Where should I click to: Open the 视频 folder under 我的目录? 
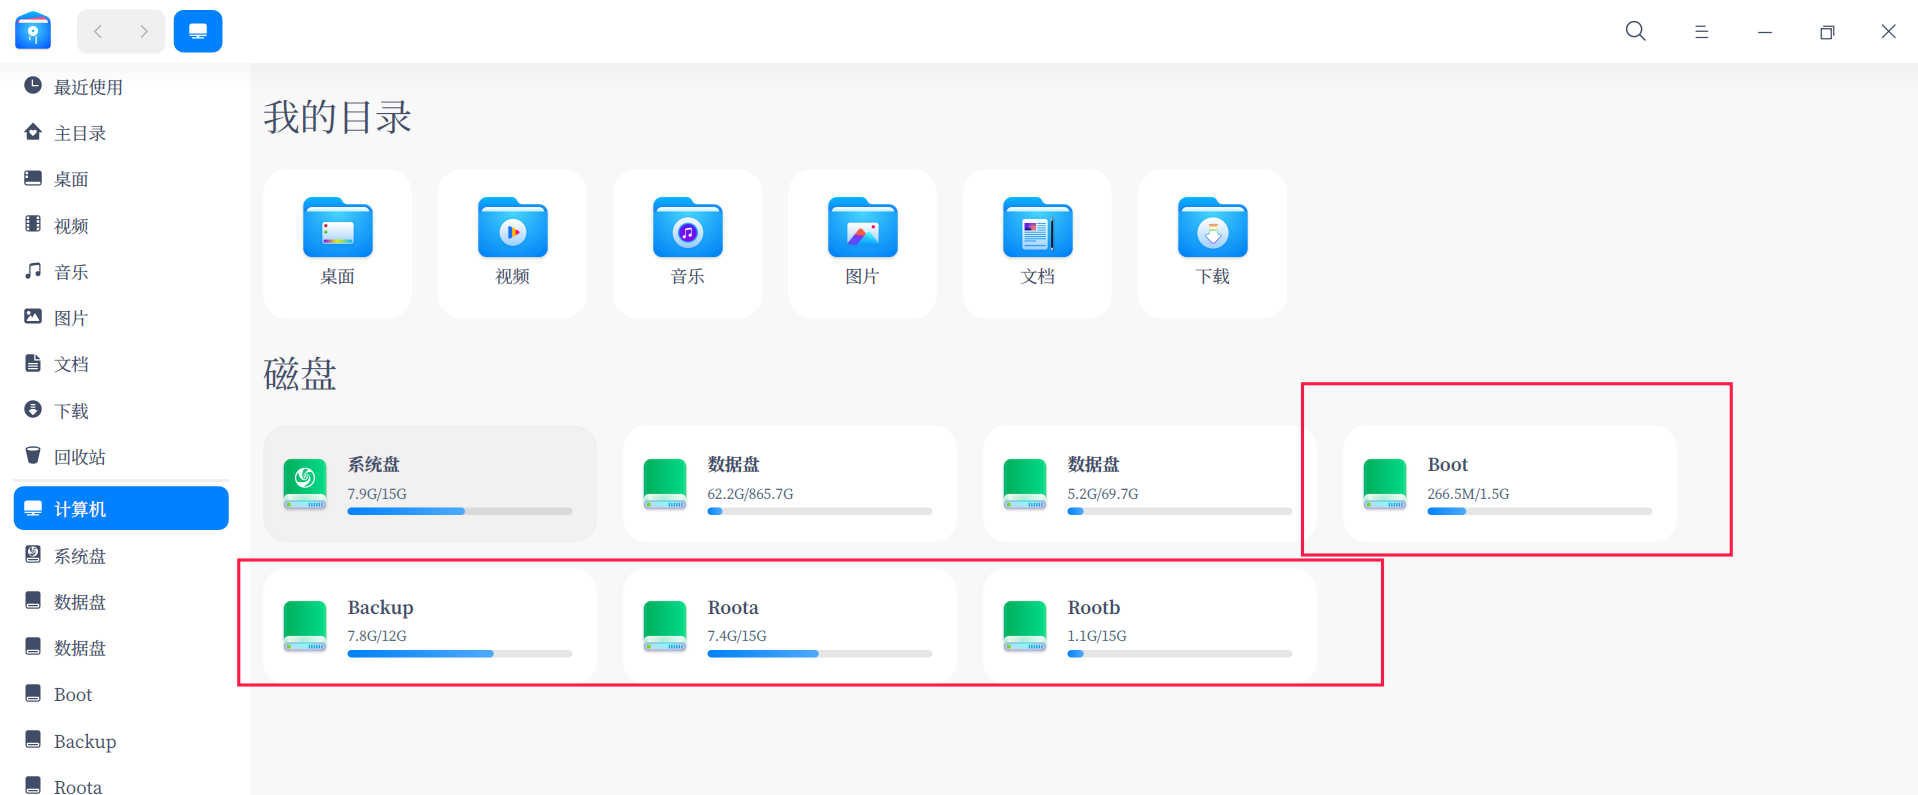pos(513,243)
